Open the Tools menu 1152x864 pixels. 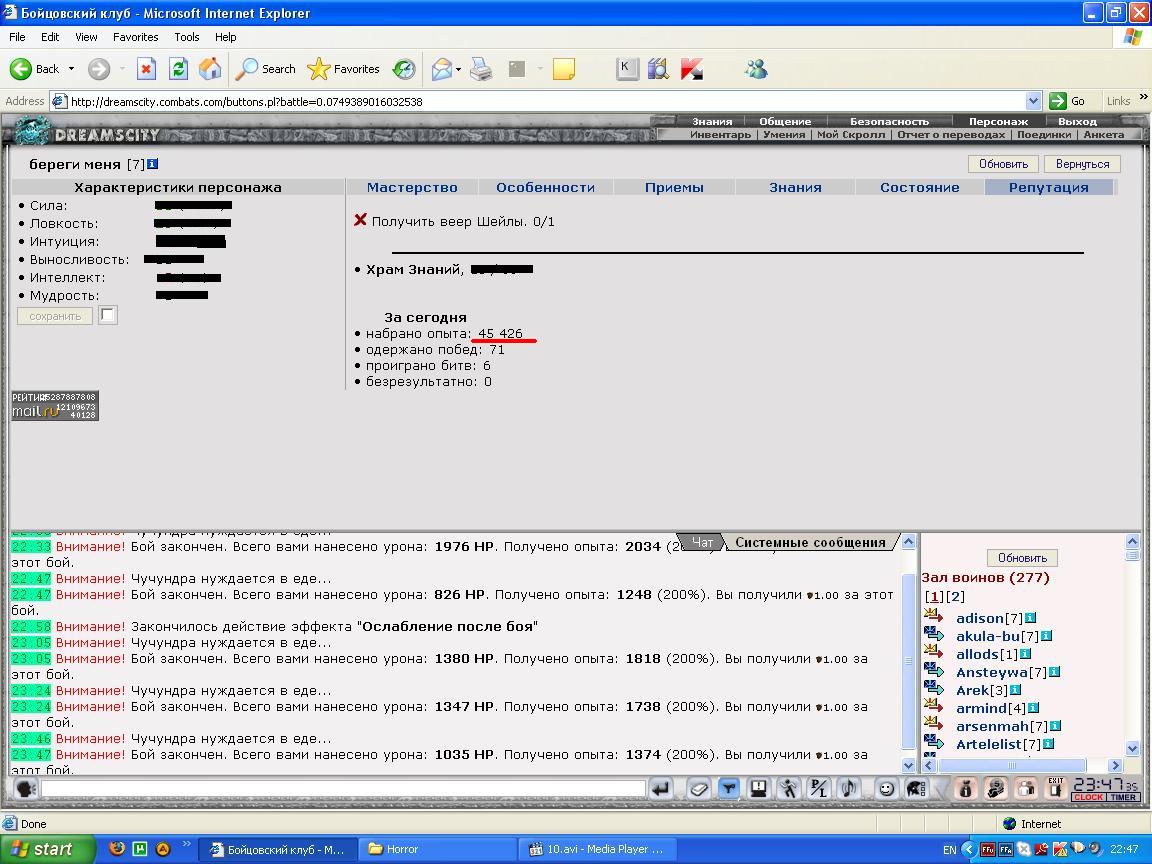point(187,37)
